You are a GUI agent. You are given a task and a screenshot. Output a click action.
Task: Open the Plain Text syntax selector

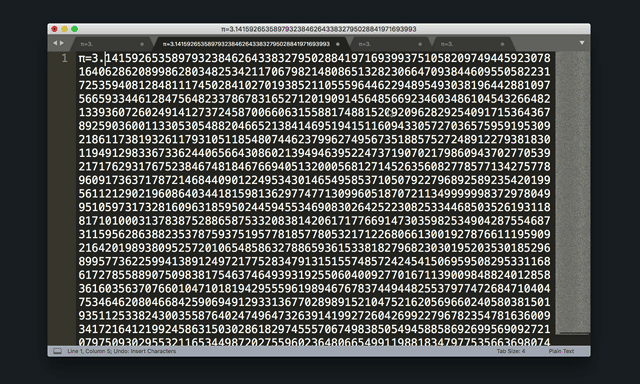click(x=561, y=351)
